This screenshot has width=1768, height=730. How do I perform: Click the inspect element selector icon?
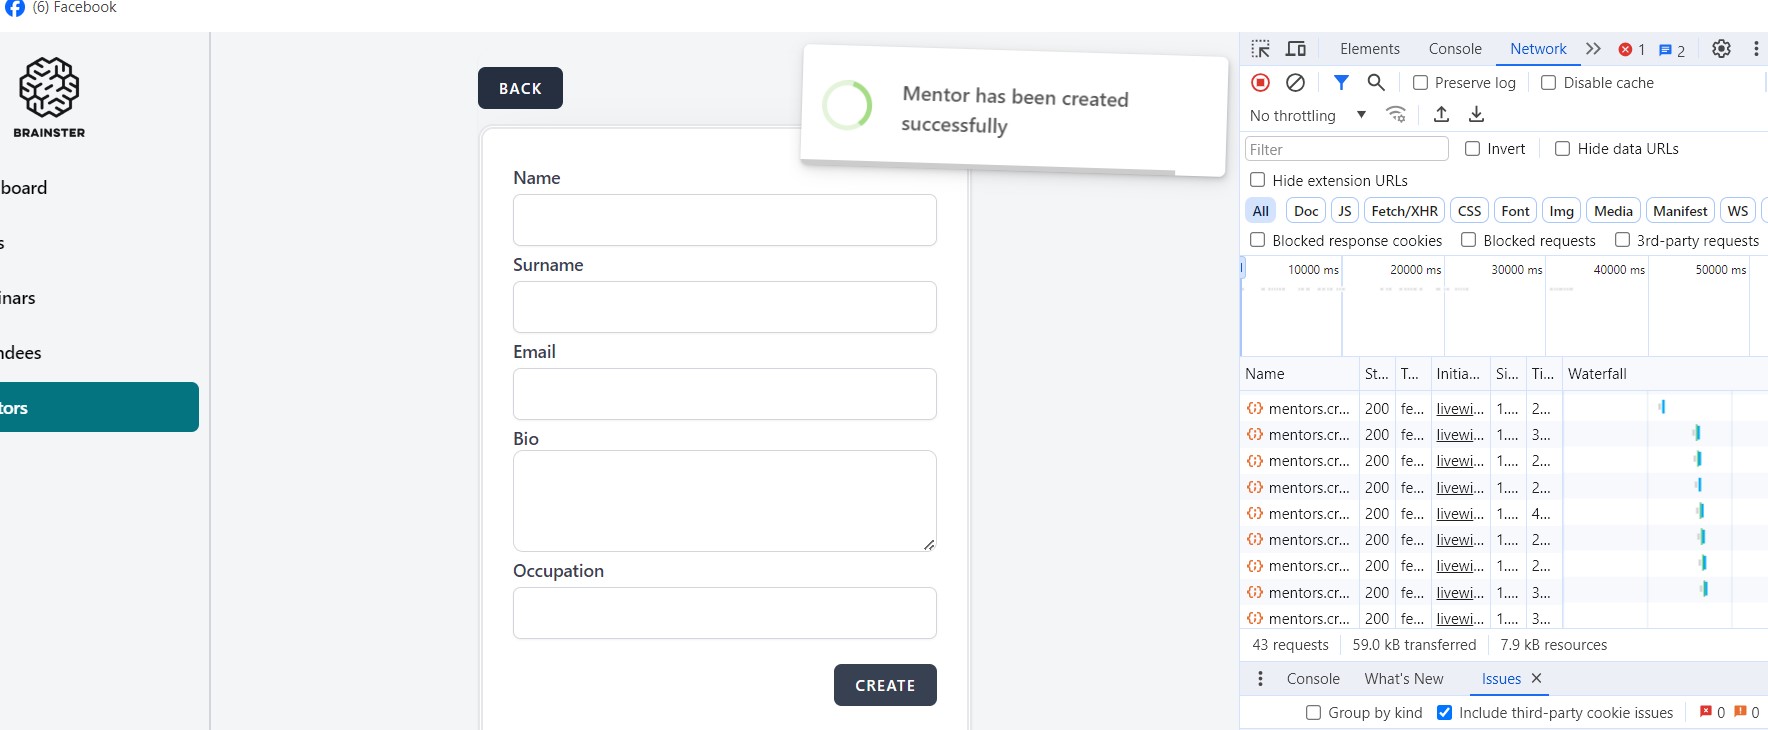tap(1260, 49)
